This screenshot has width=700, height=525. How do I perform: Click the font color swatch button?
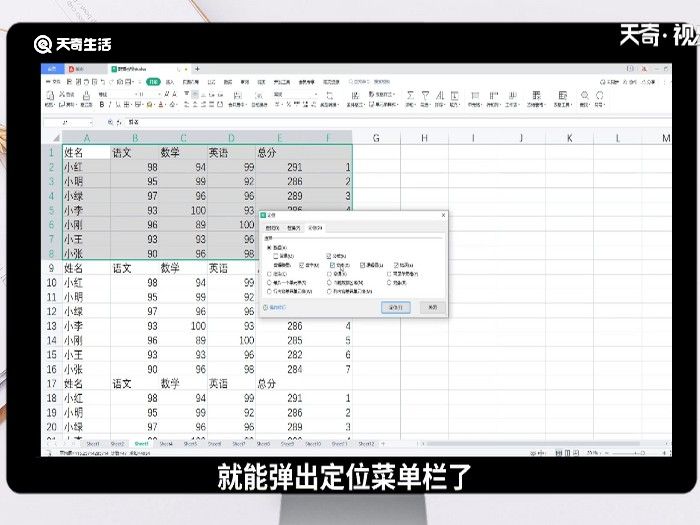coord(161,105)
